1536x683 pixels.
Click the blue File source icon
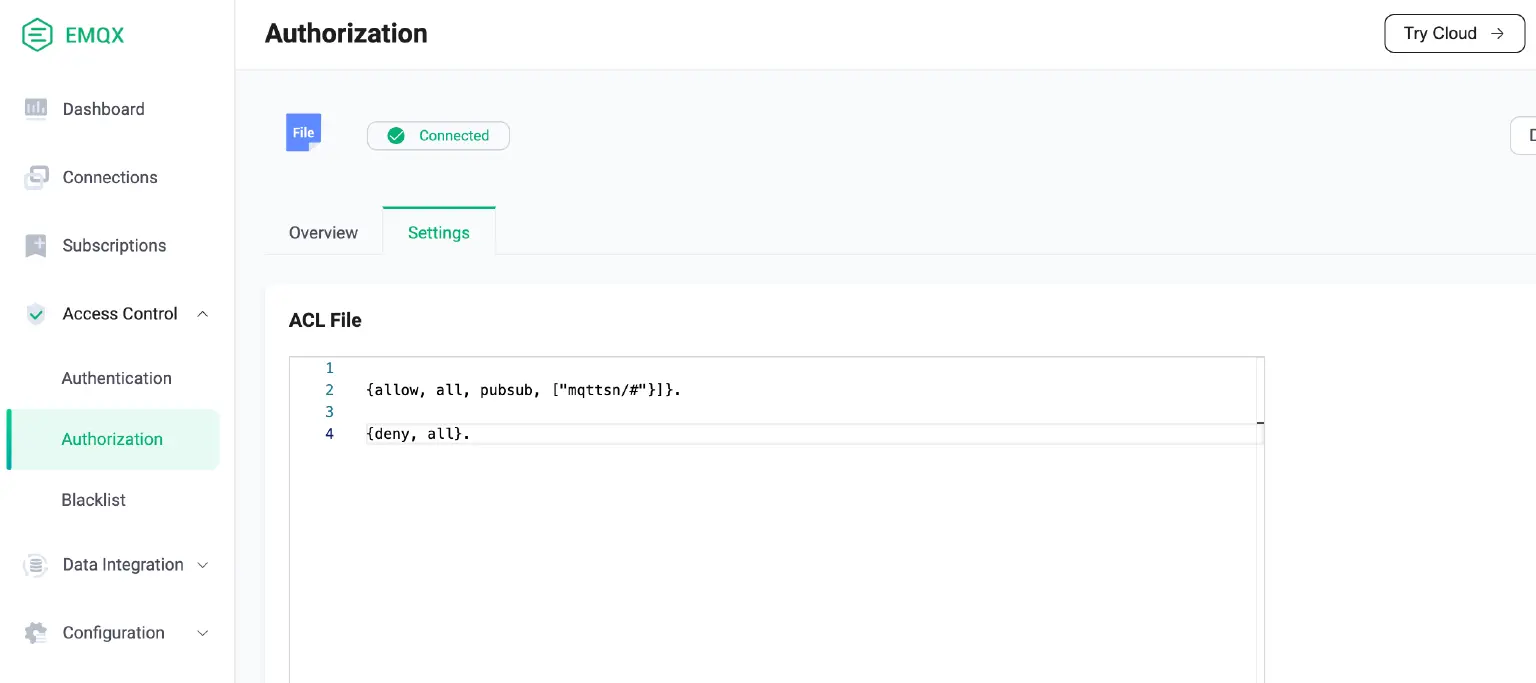pos(302,132)
